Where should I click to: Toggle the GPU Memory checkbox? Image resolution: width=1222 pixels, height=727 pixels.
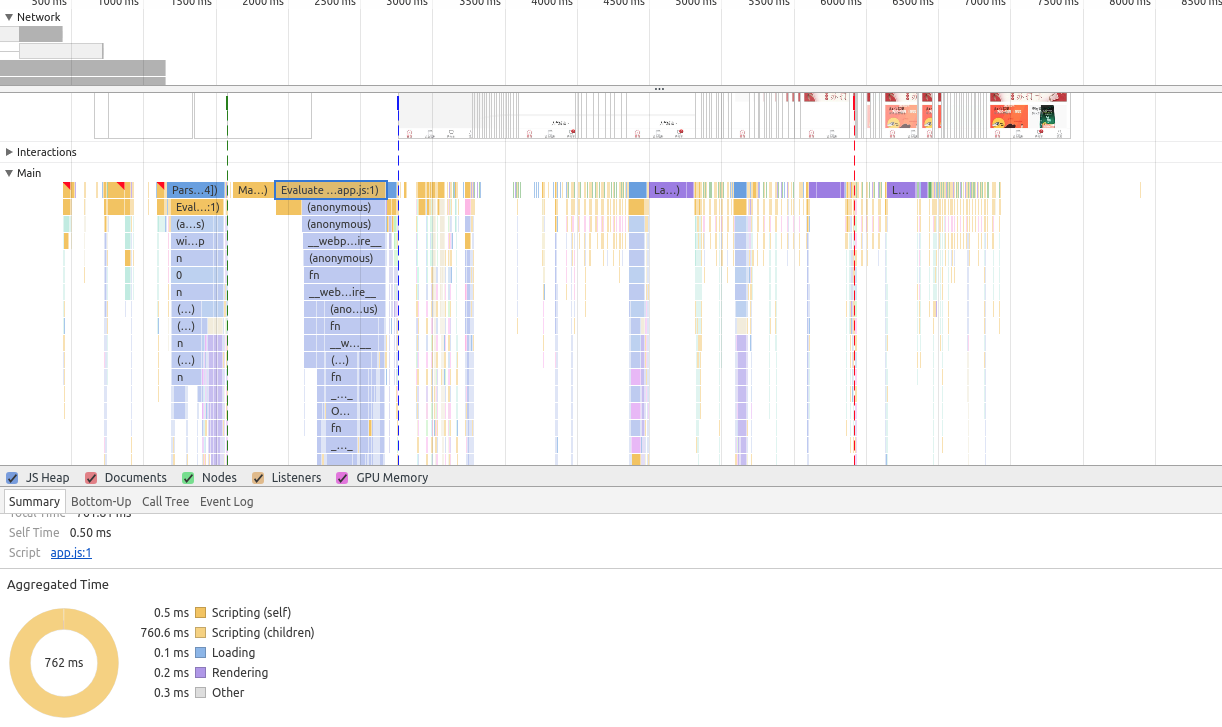(342, 478)
